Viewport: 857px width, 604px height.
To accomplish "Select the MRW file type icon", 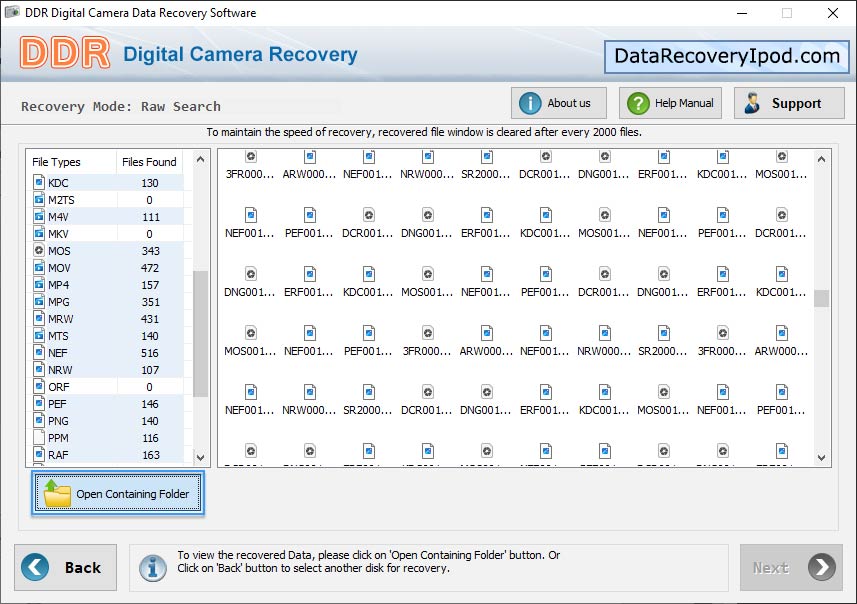I will [x=39, y=318].
